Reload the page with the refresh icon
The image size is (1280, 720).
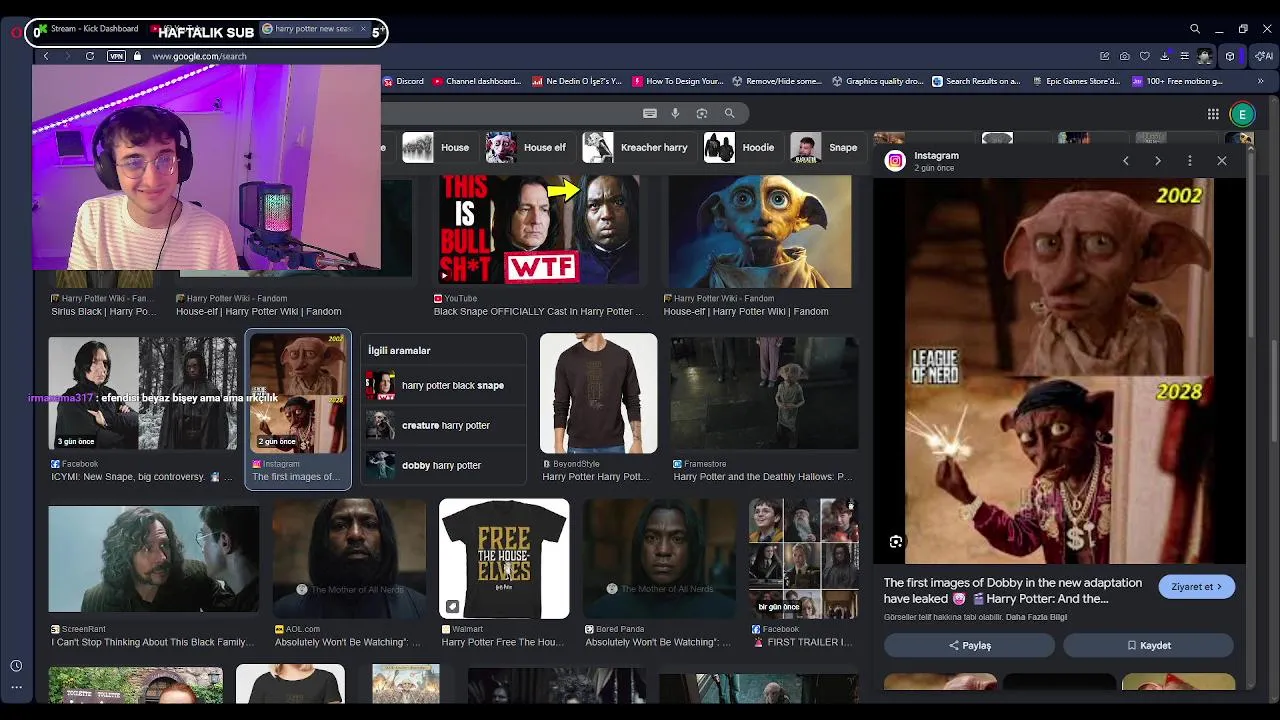(x=90, y=56)
